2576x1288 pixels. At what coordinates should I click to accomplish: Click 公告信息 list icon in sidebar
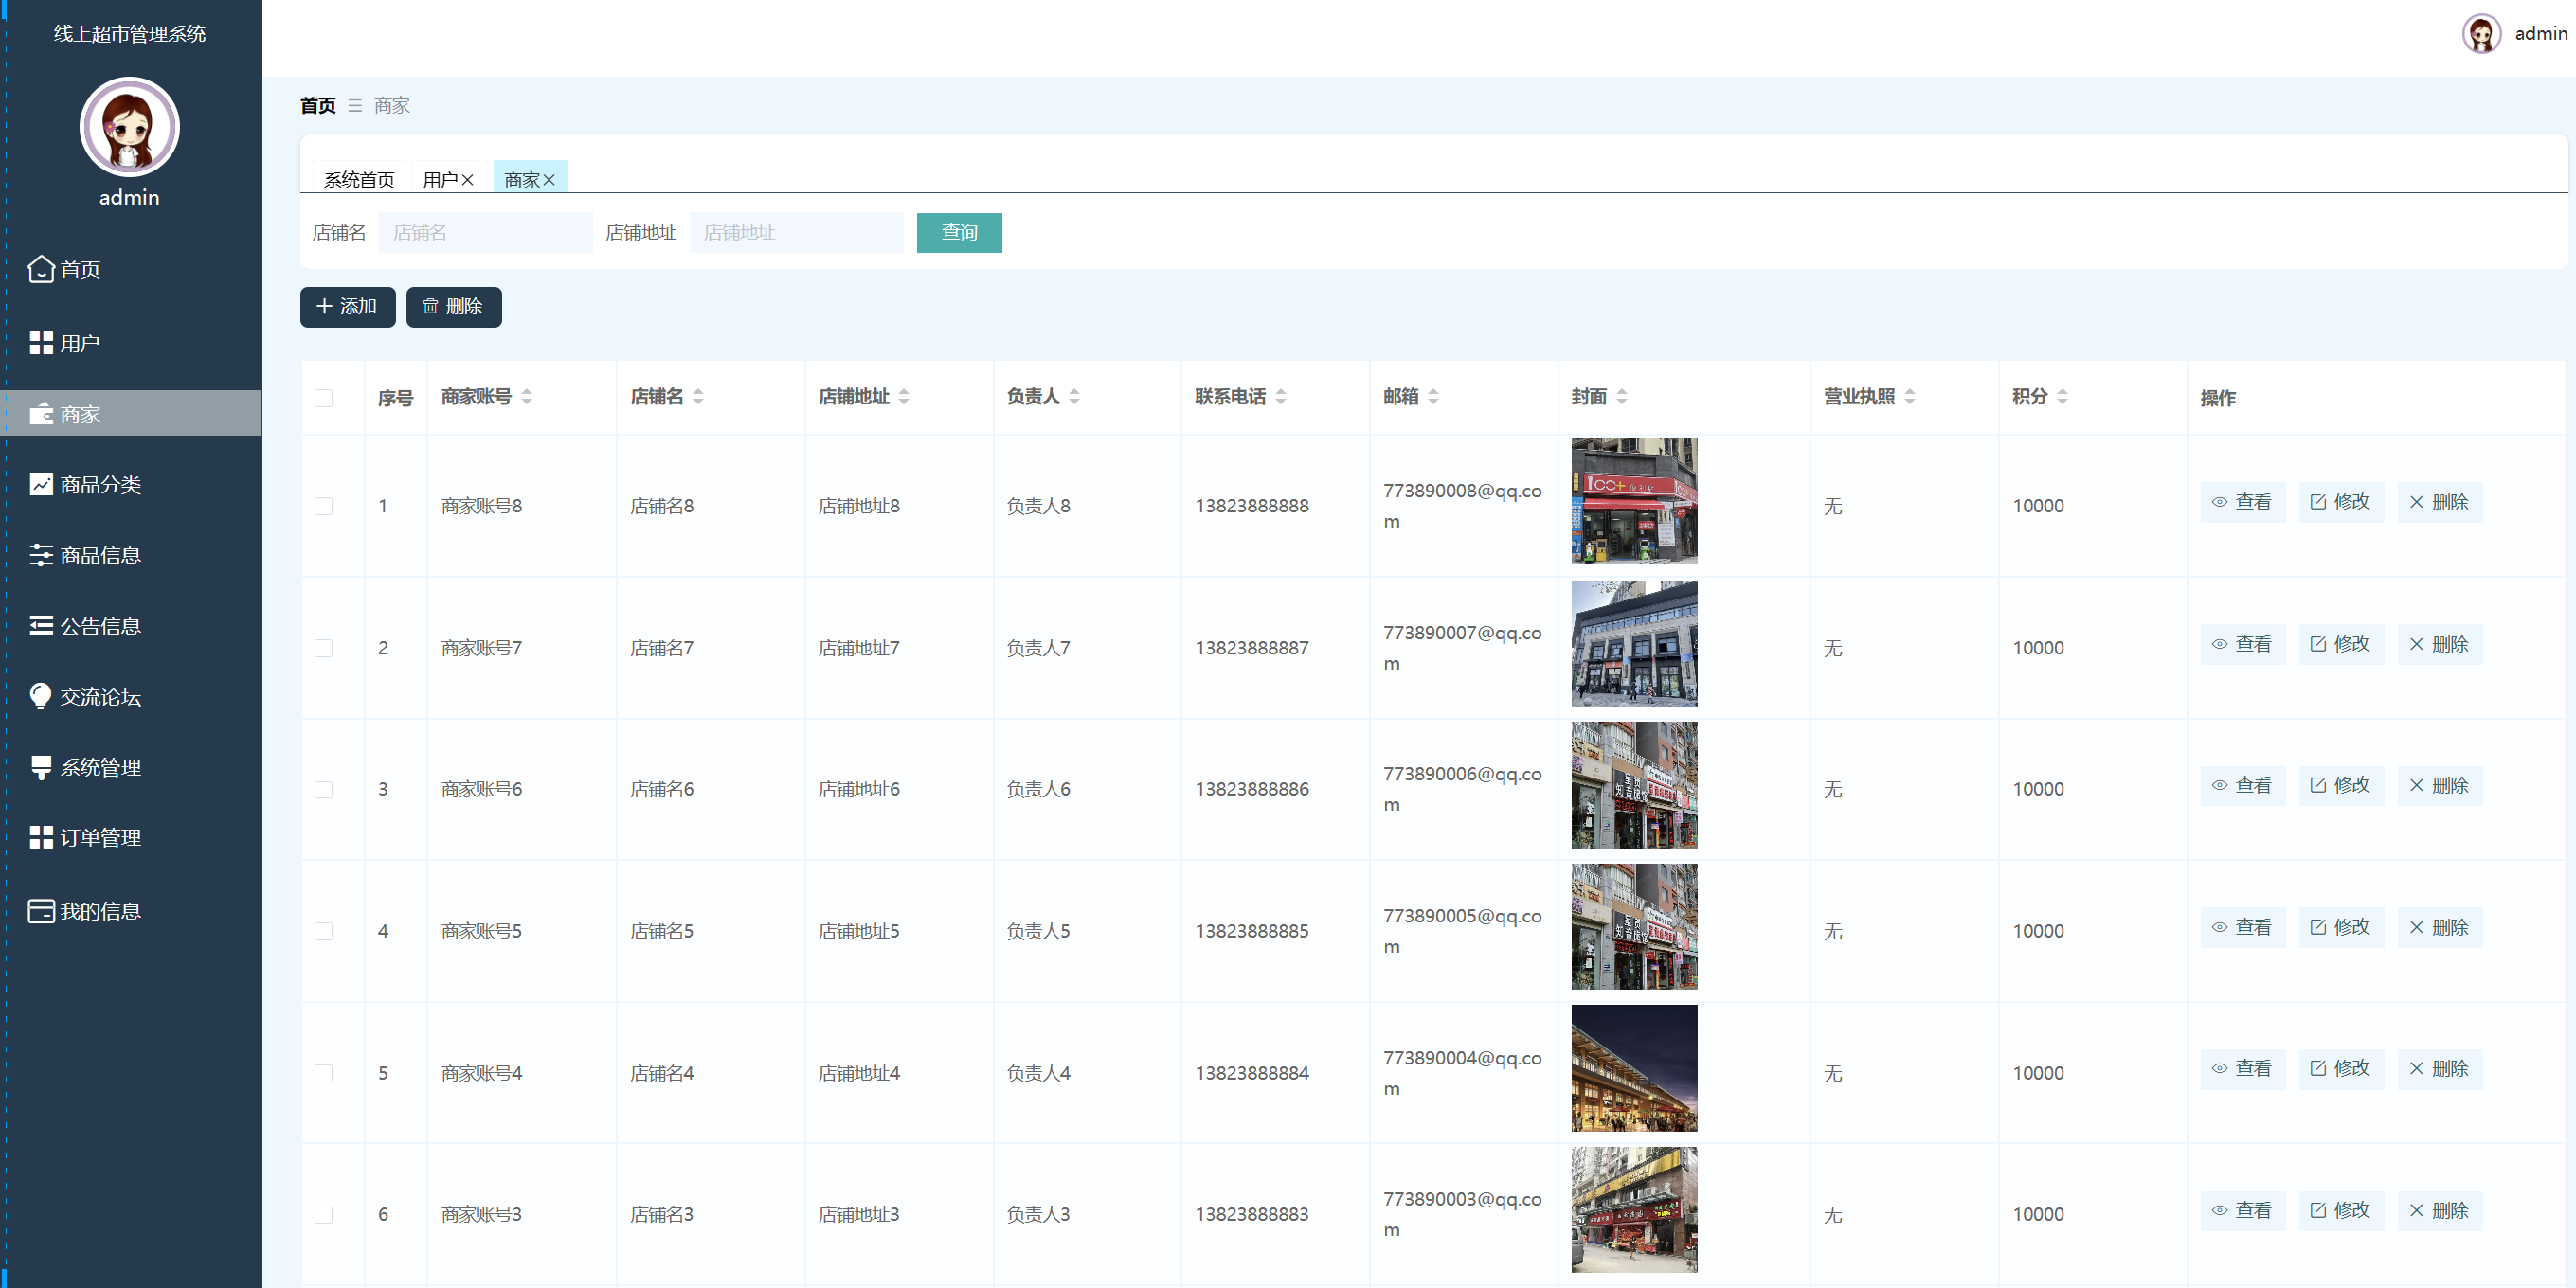pos(41,625)
